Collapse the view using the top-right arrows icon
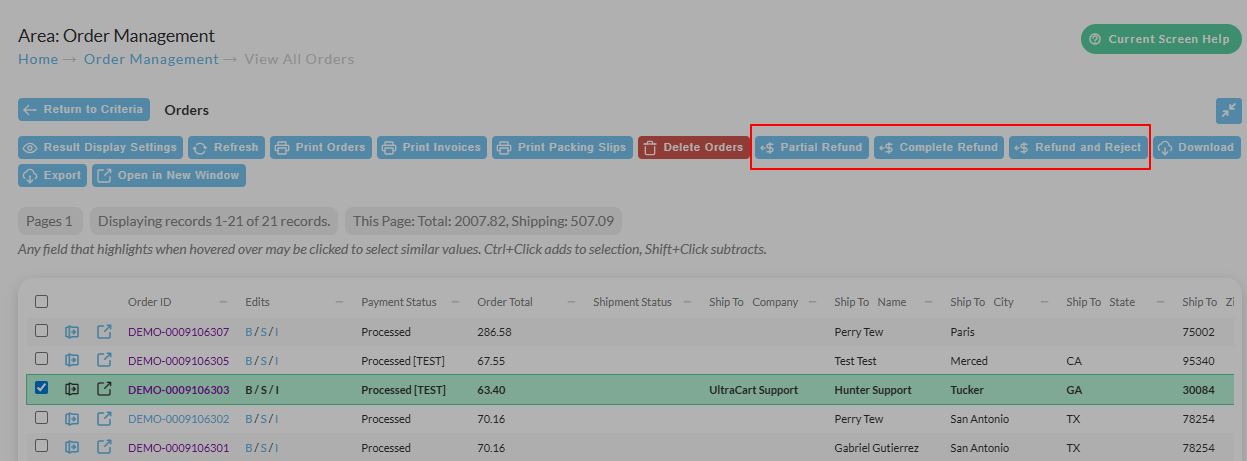This screenshot has height=461, width=1247. coord(1228,110)
